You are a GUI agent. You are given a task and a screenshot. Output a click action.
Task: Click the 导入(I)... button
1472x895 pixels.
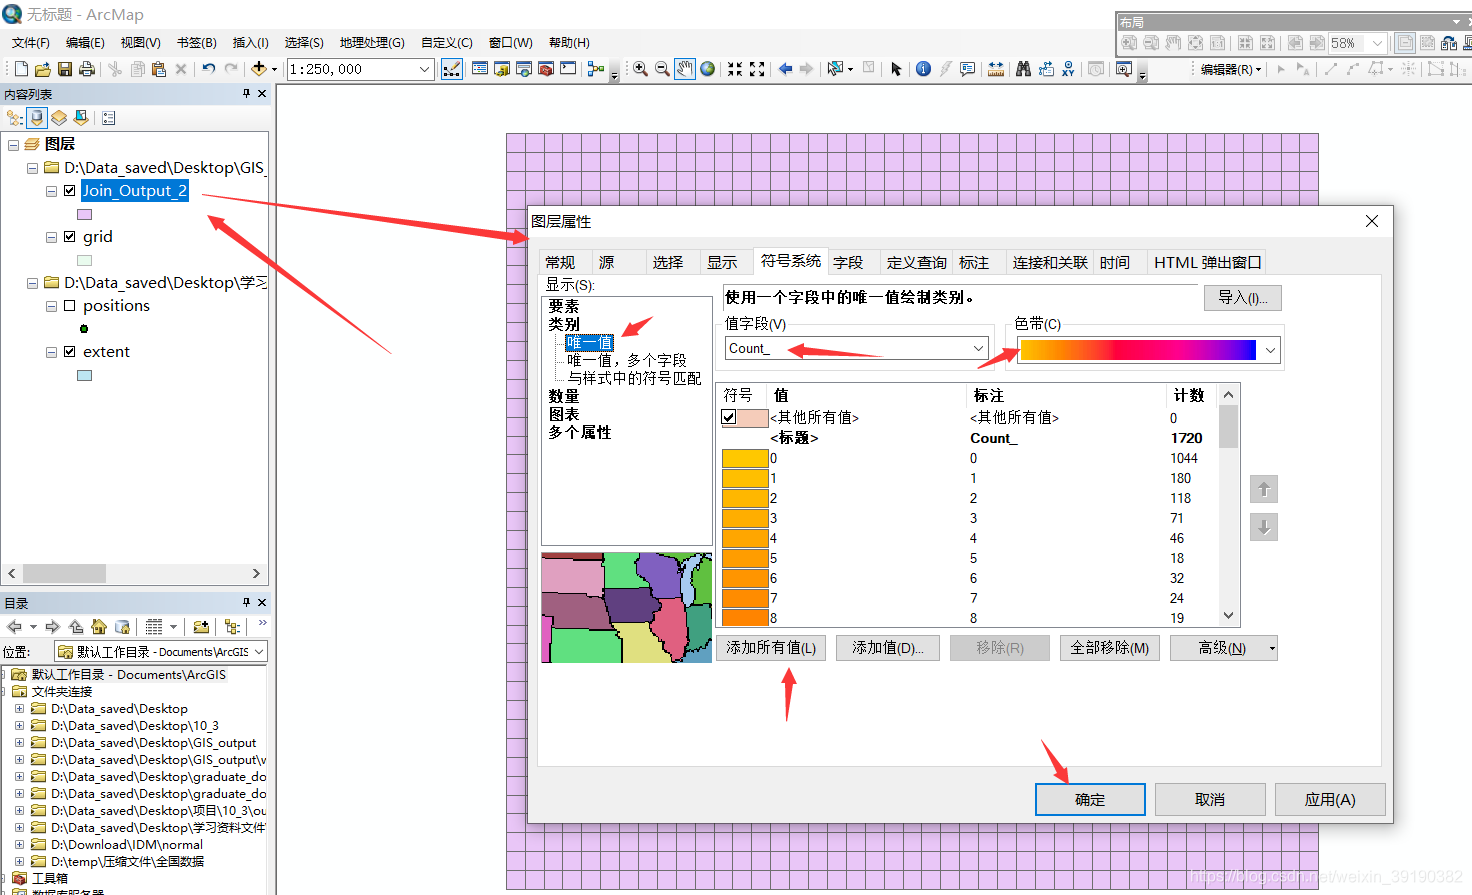coord(1242,297)
